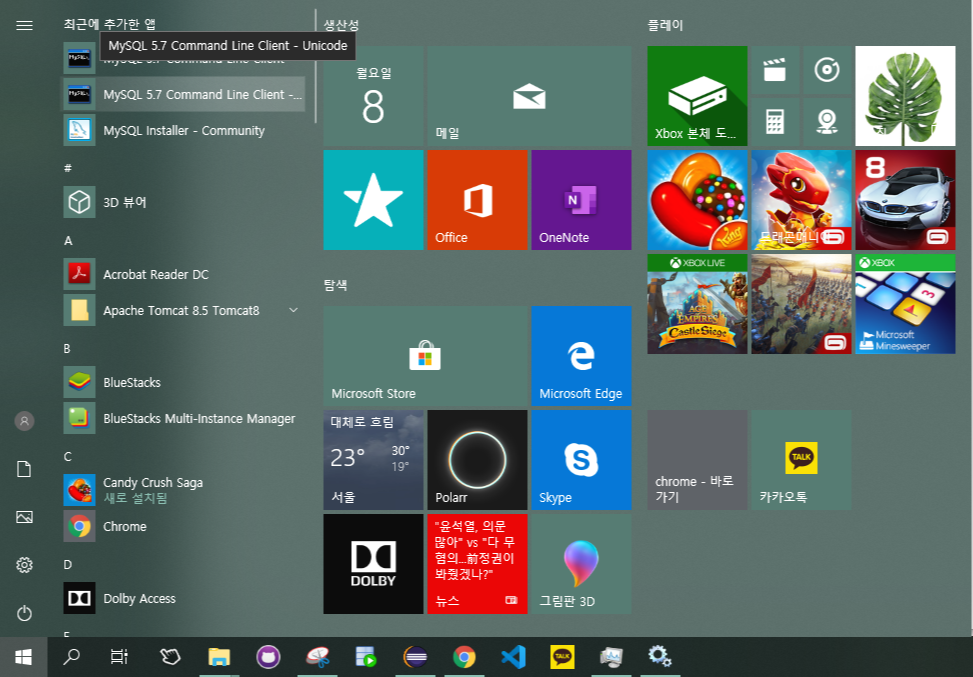Open the Polarr tile
Viewport: 973px width, 677px height.
click(x=477, y=460)
